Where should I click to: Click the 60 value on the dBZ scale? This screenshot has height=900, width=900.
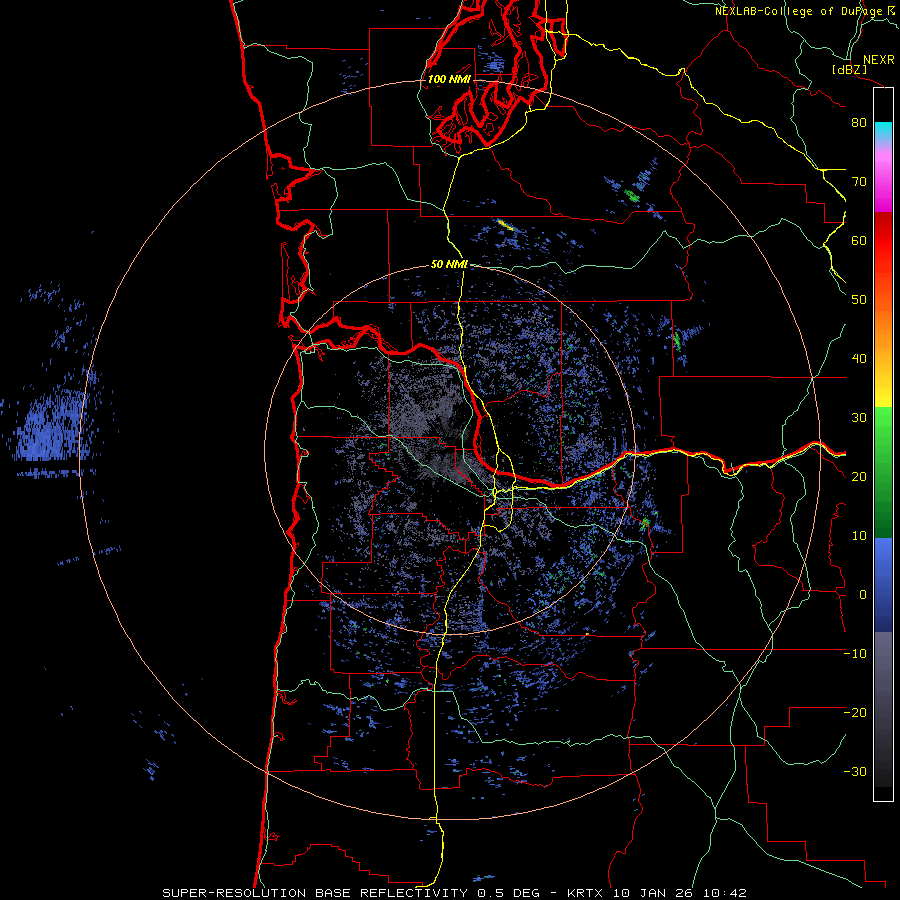coord(859,240)
